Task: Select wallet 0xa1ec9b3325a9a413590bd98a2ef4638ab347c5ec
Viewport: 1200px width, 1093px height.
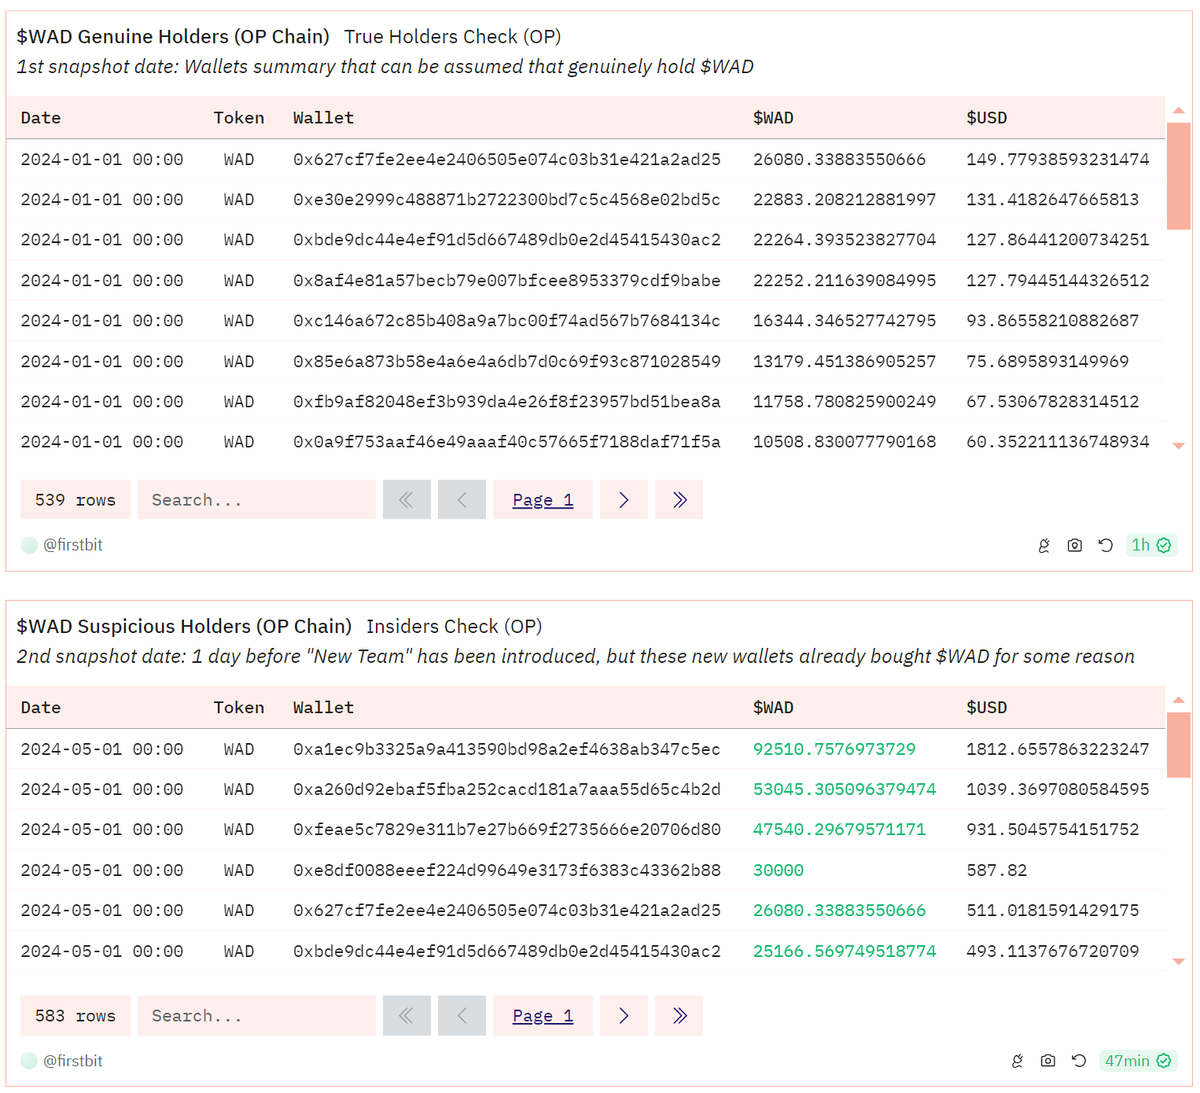Action: pos(507,750)
